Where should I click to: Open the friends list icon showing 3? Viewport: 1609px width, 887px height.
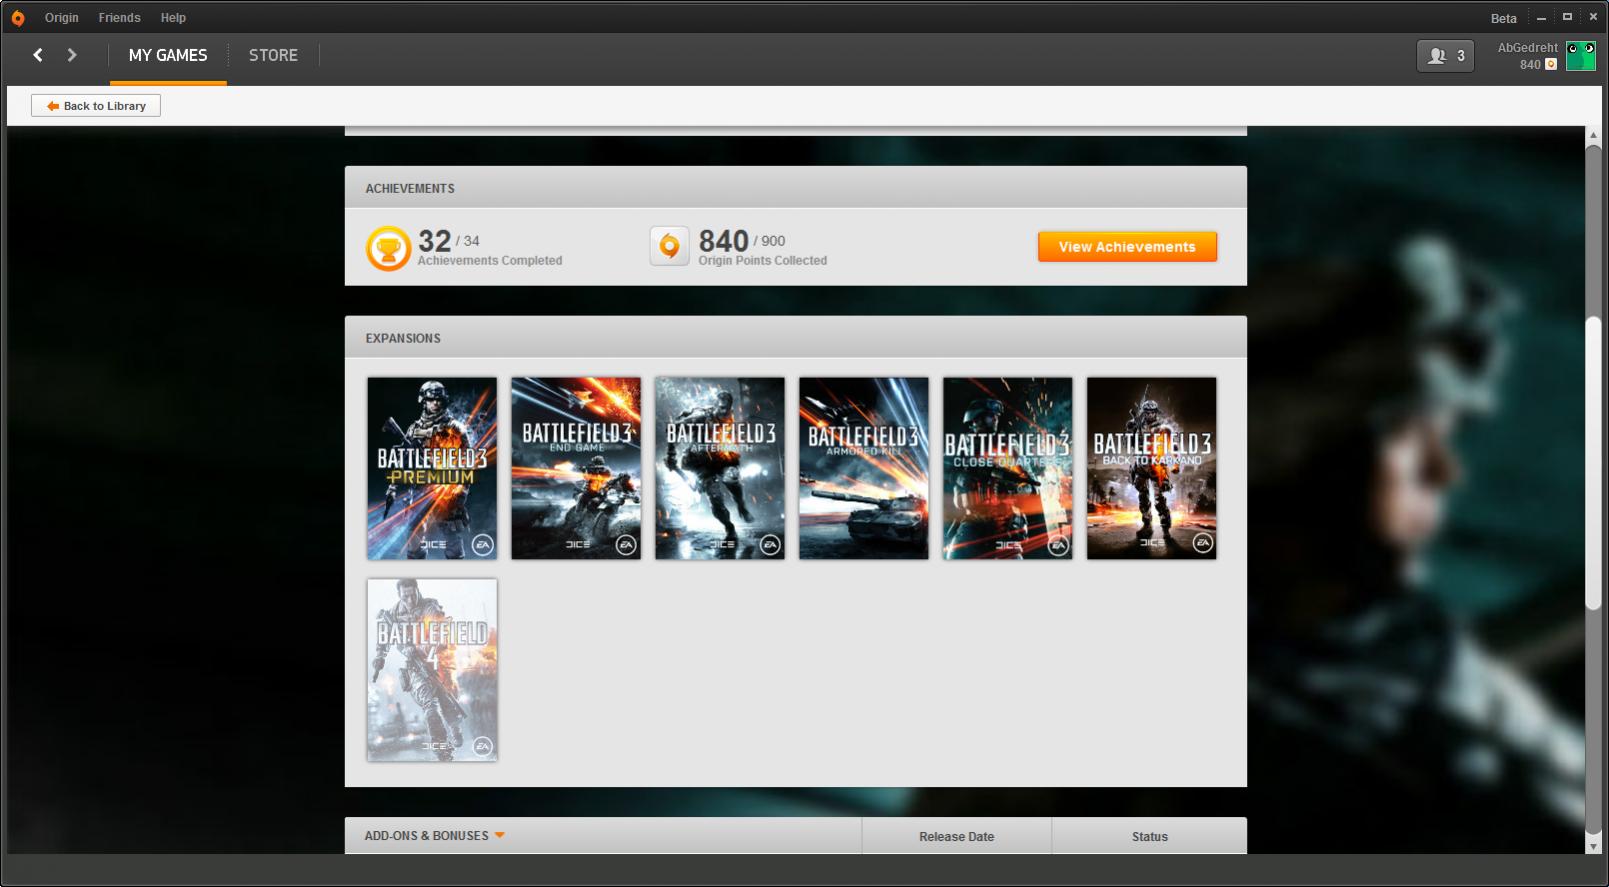(x=1445, y=56)
